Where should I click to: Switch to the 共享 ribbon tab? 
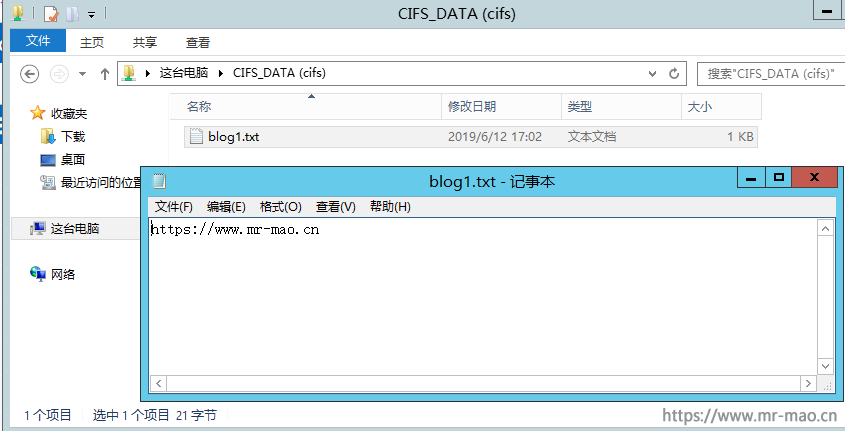[x=144, y=43]
